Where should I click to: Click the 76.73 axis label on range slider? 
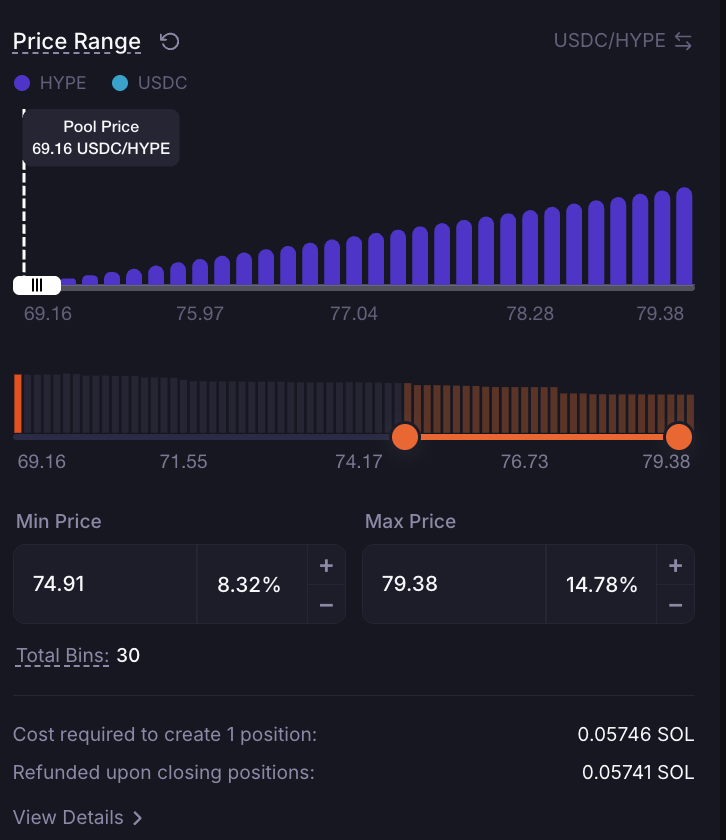525,461
